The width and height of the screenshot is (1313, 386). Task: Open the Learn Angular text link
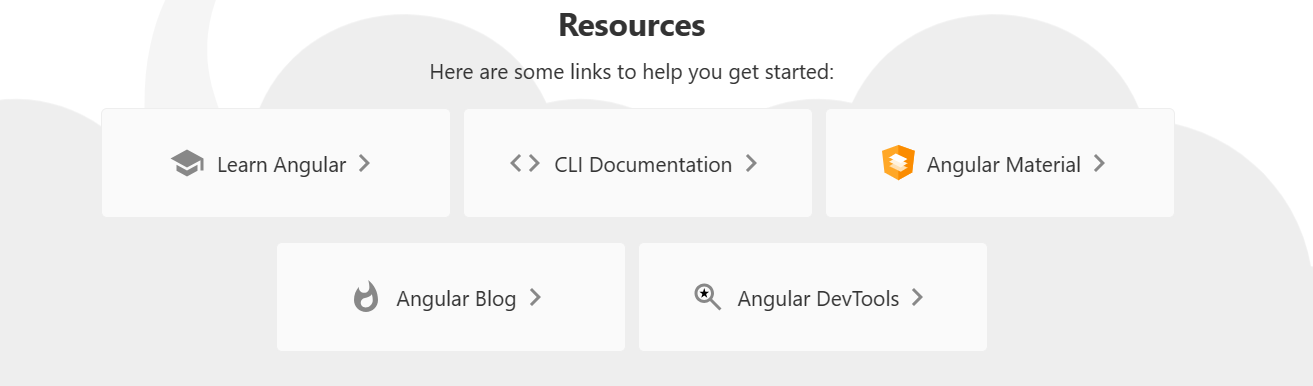[281, 165]
